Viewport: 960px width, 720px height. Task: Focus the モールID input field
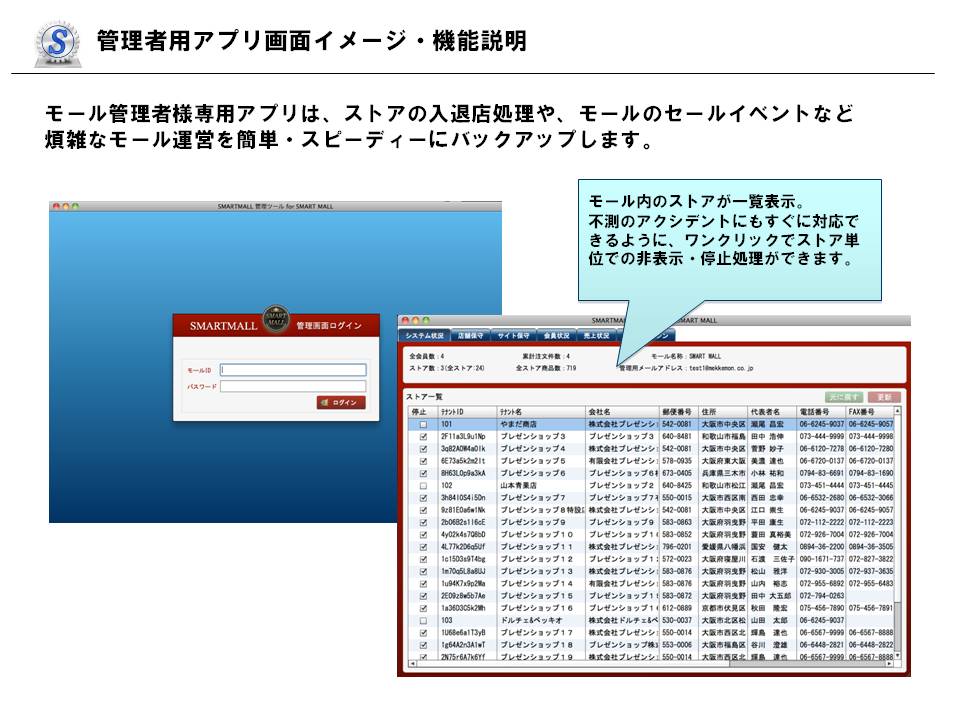point(293,370)
